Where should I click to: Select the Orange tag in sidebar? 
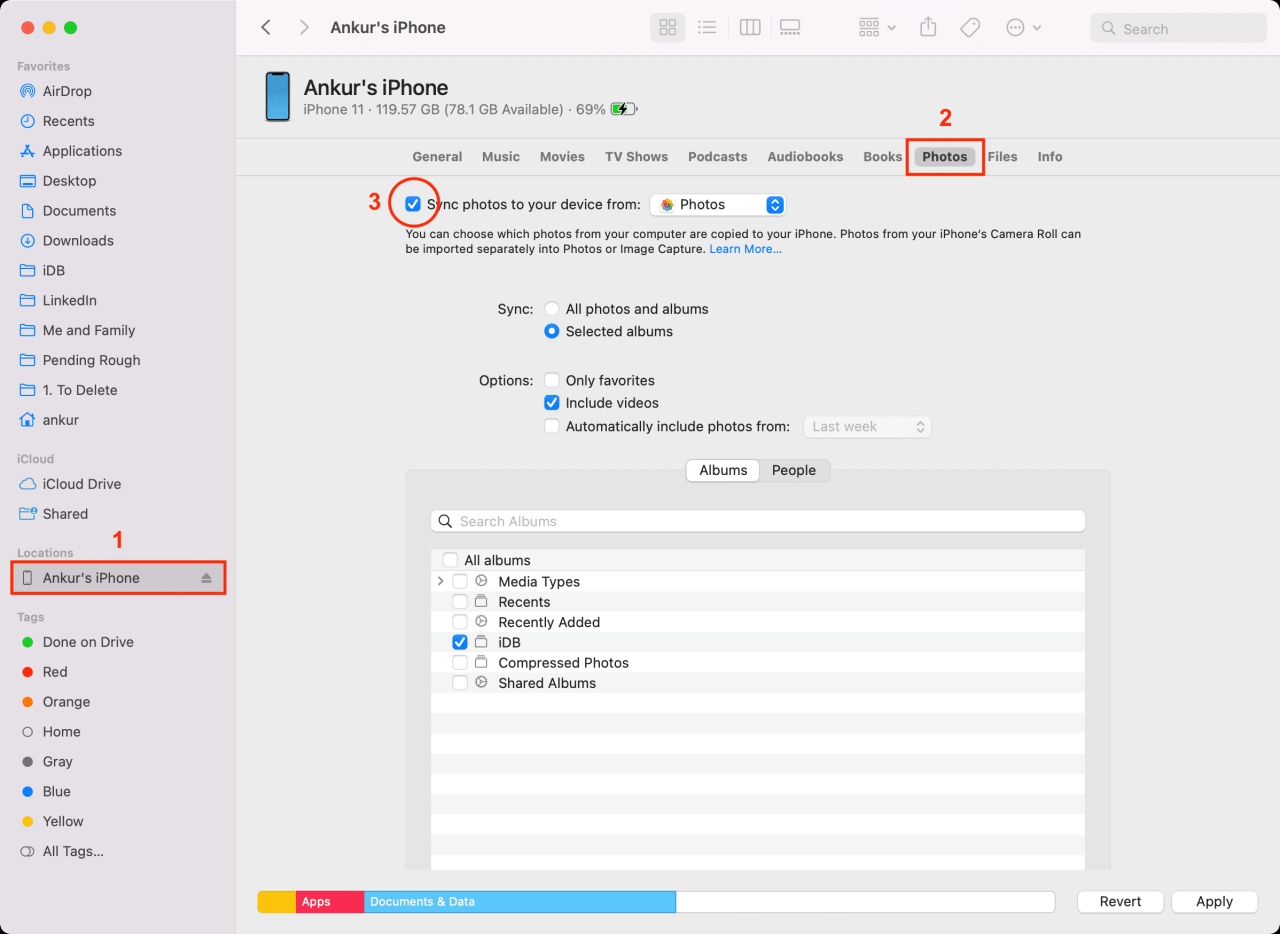(66, 702)
